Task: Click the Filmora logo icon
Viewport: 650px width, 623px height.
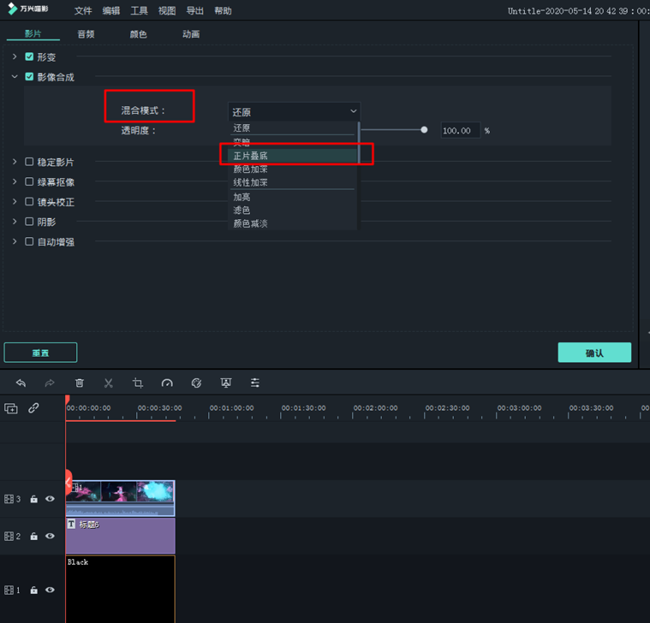Action: 12,9
